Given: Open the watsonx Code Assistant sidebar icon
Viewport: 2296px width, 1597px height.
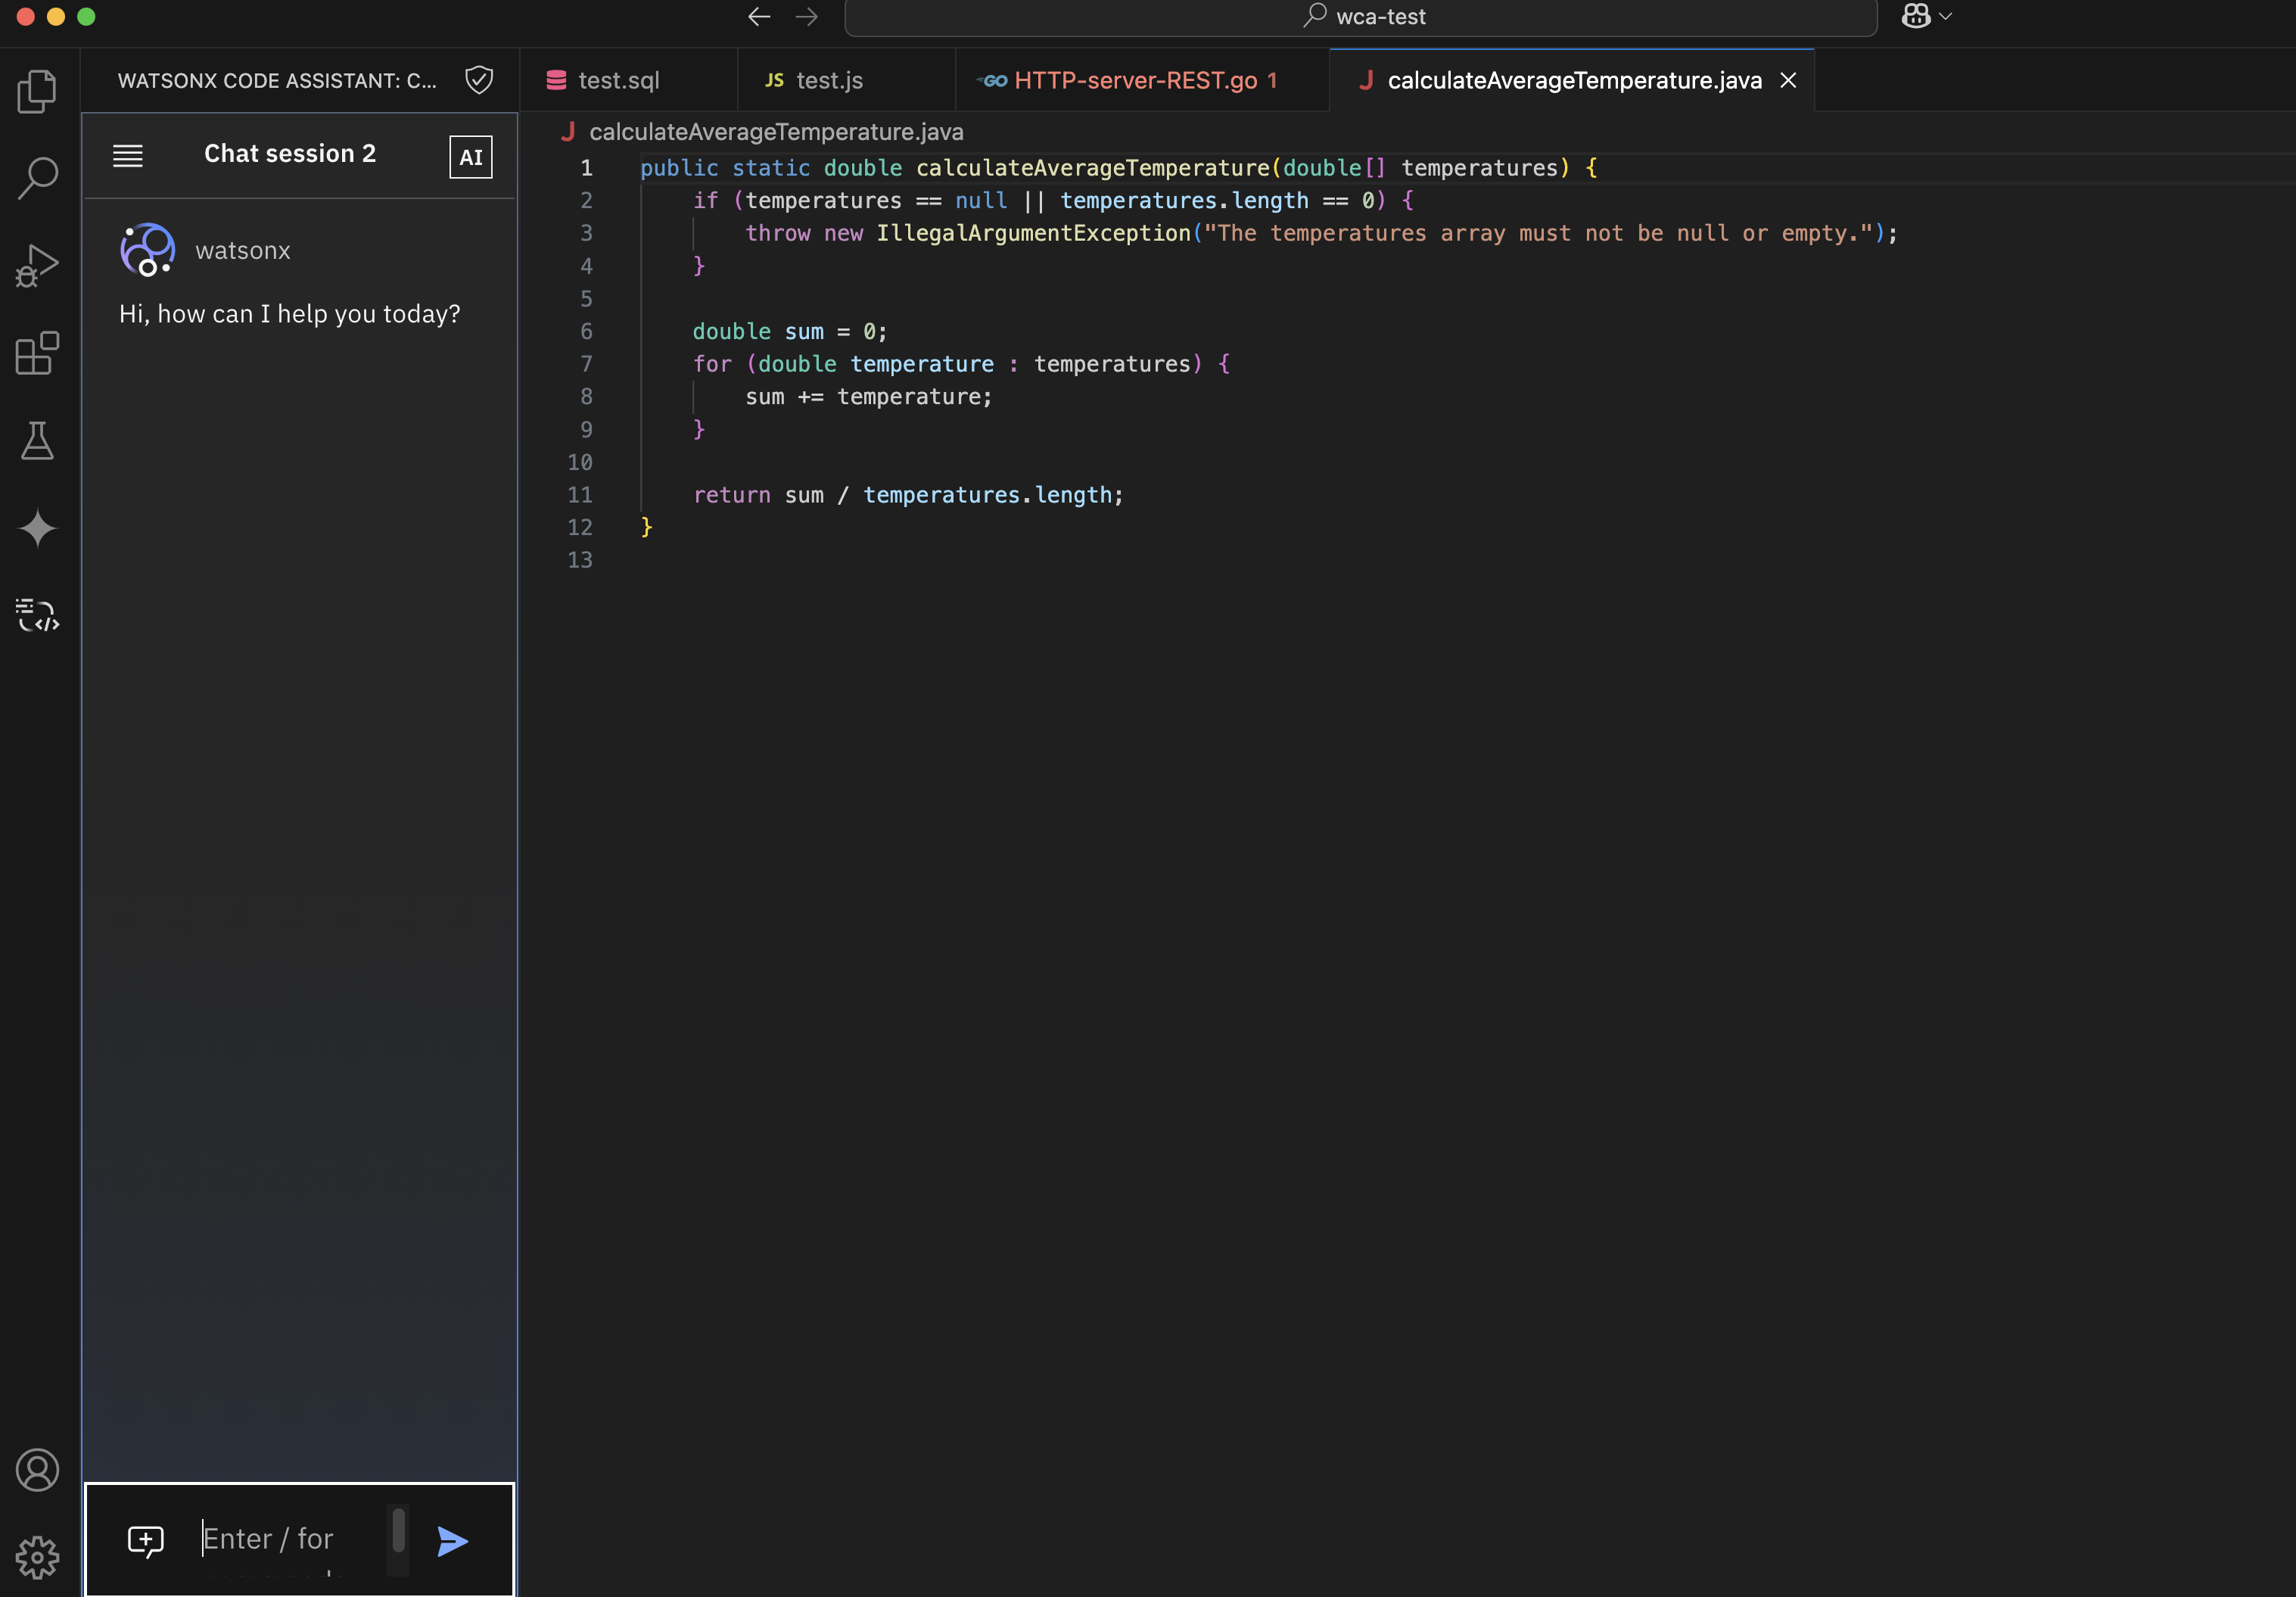Looking at the screenshot, I should point(38,615).
